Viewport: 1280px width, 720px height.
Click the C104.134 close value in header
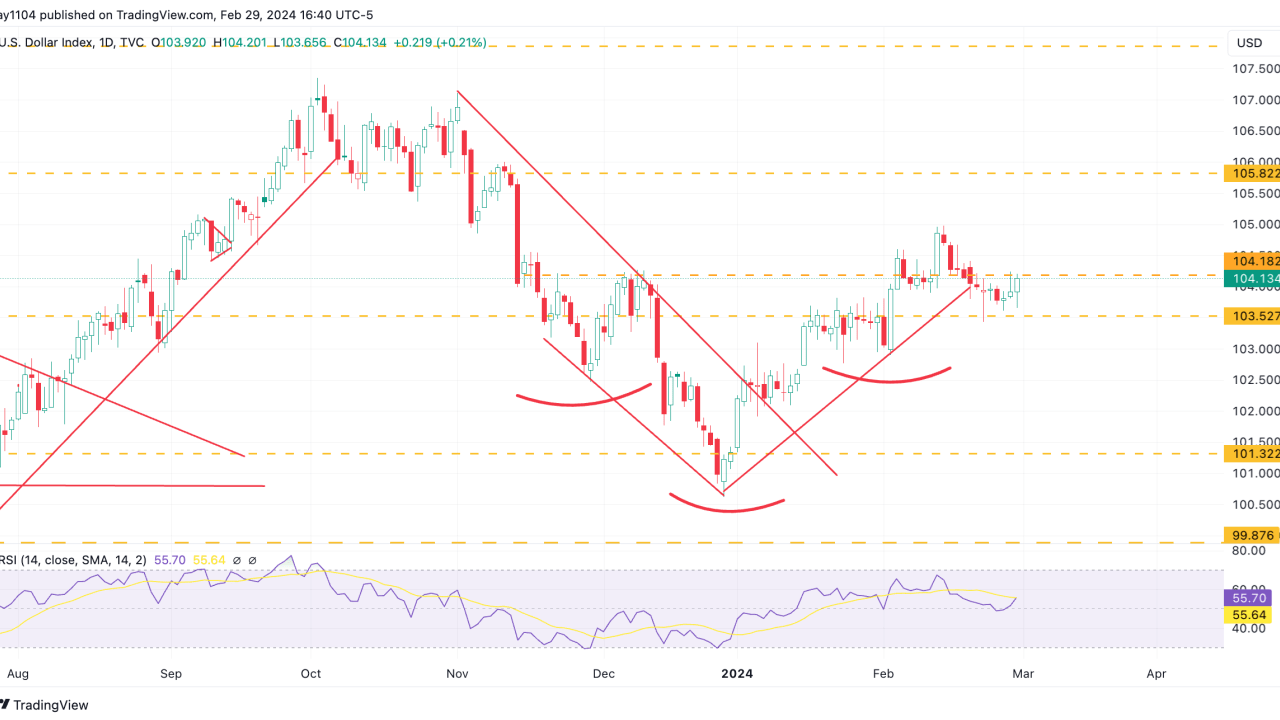tap(358, 43)
